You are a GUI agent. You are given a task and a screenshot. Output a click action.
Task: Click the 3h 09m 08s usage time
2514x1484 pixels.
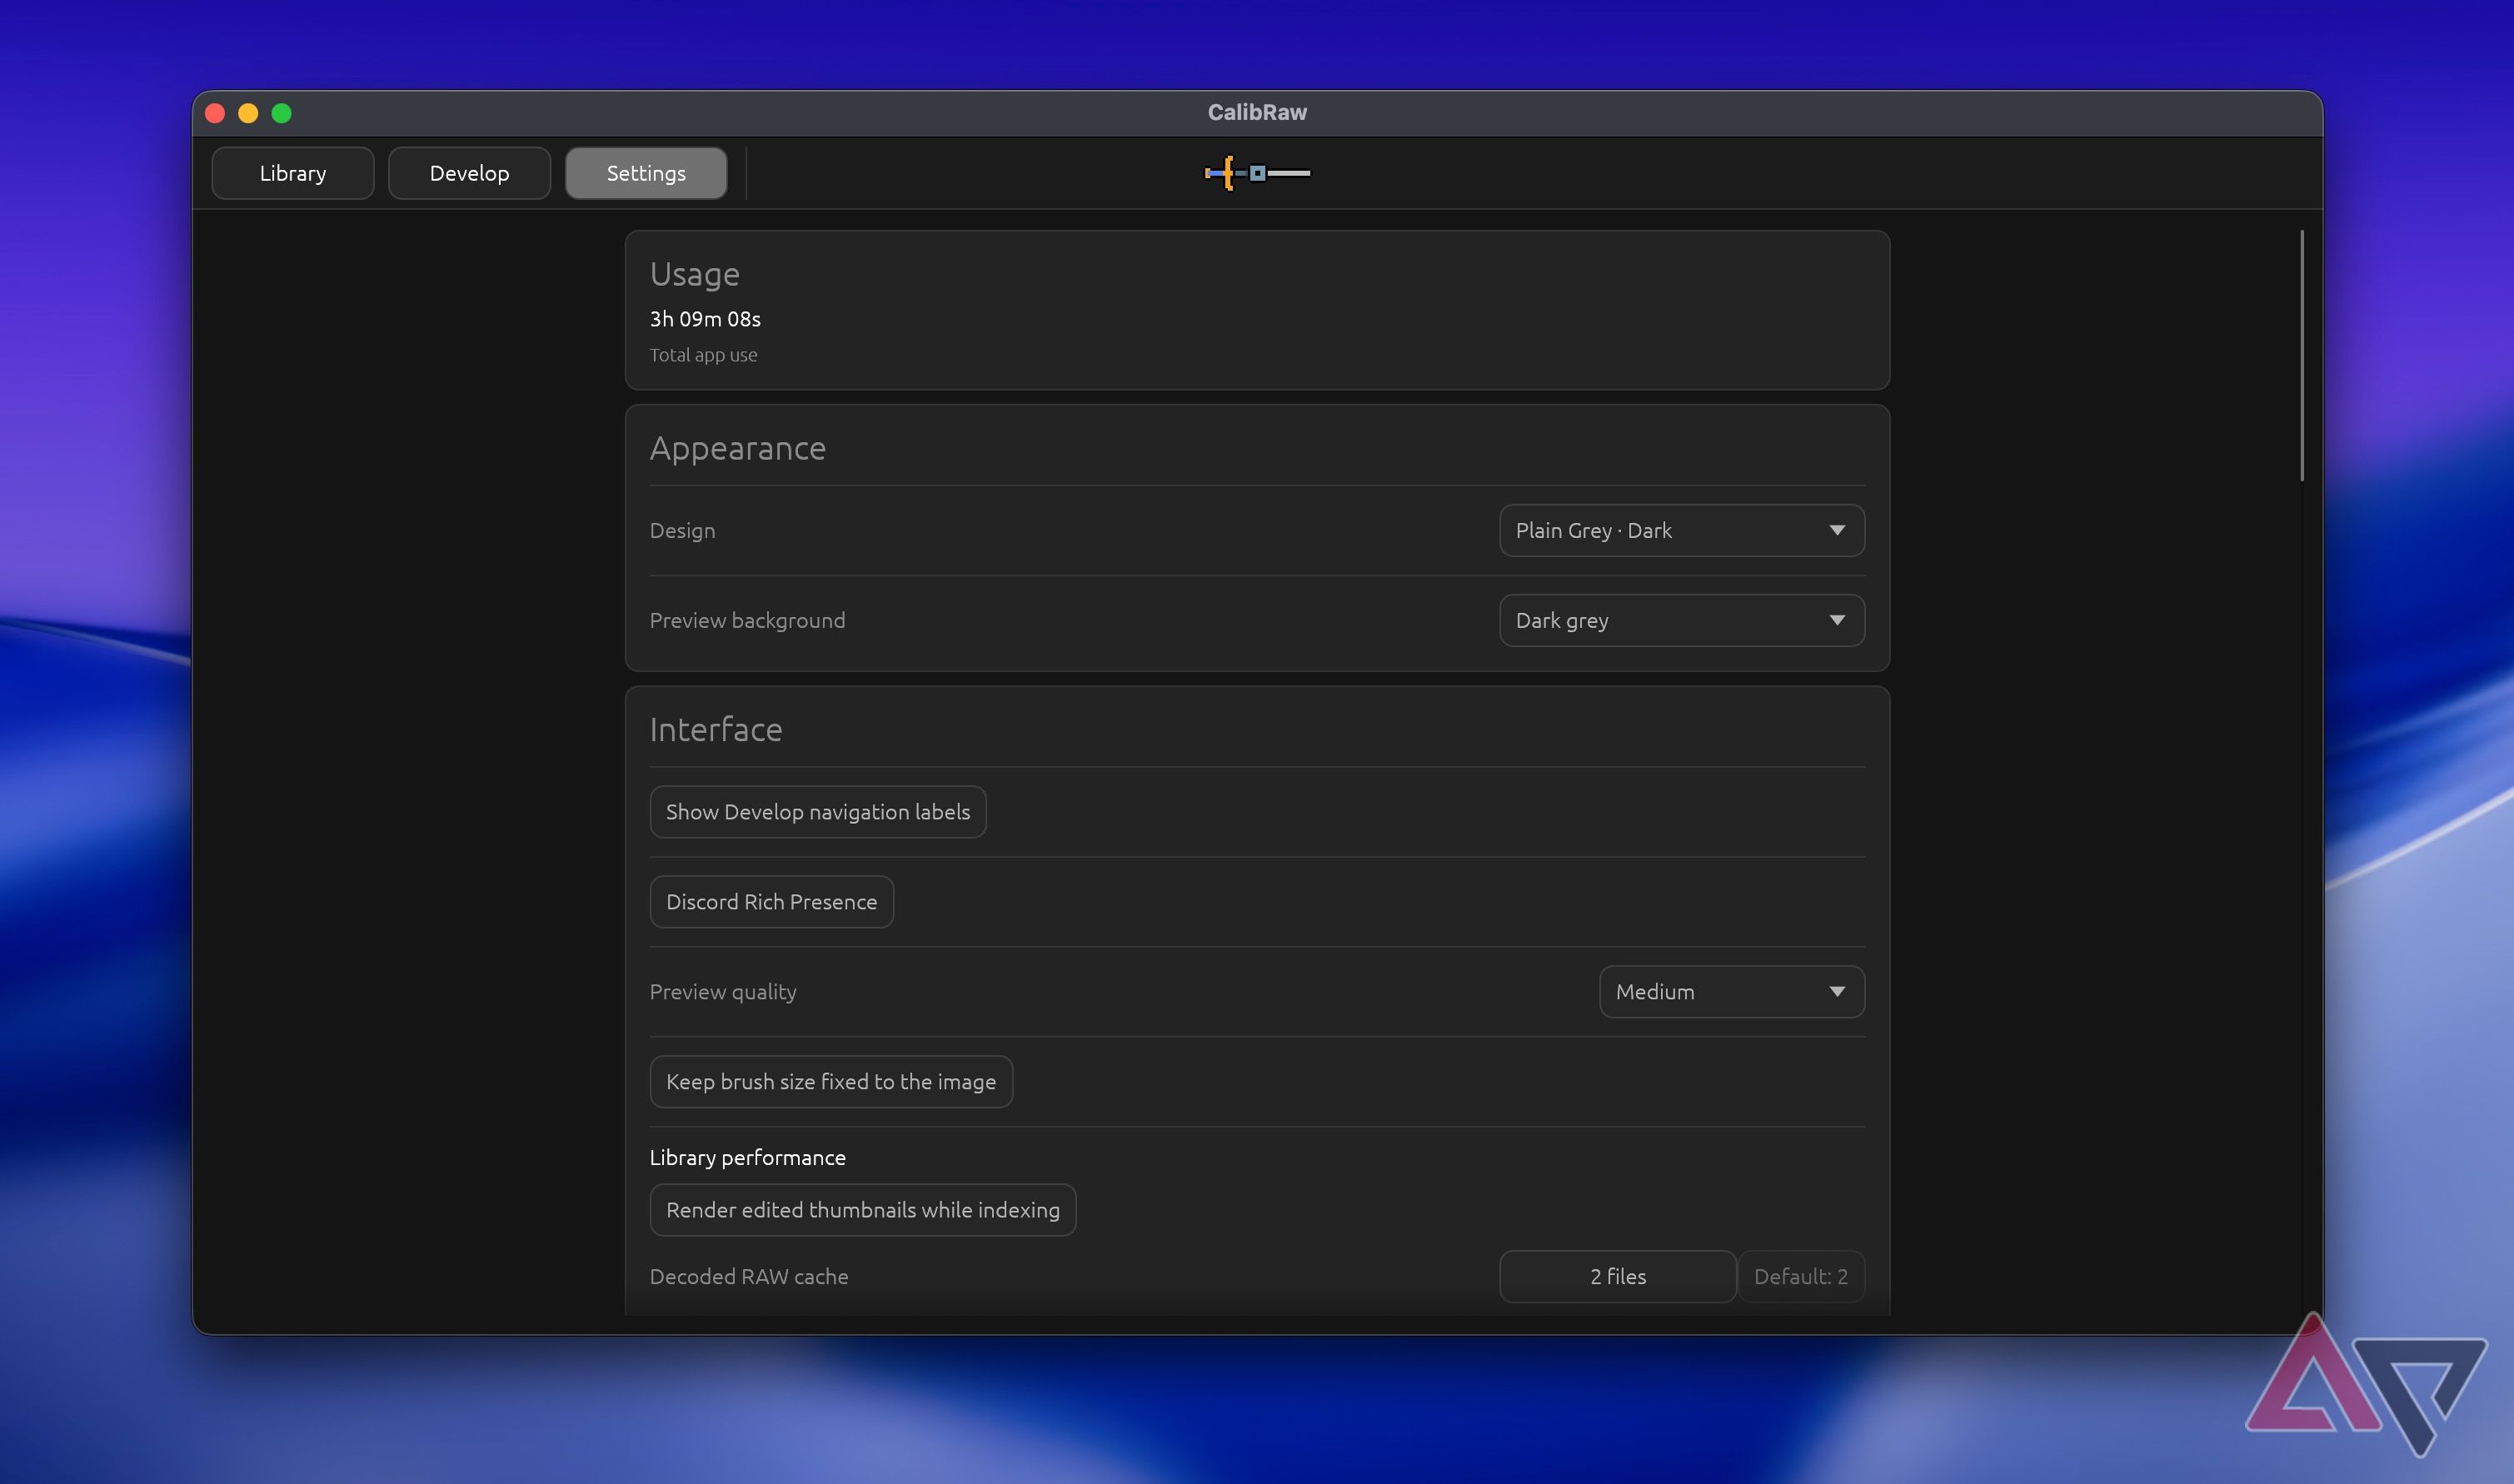pyautogui.click(x=705, y=319)
